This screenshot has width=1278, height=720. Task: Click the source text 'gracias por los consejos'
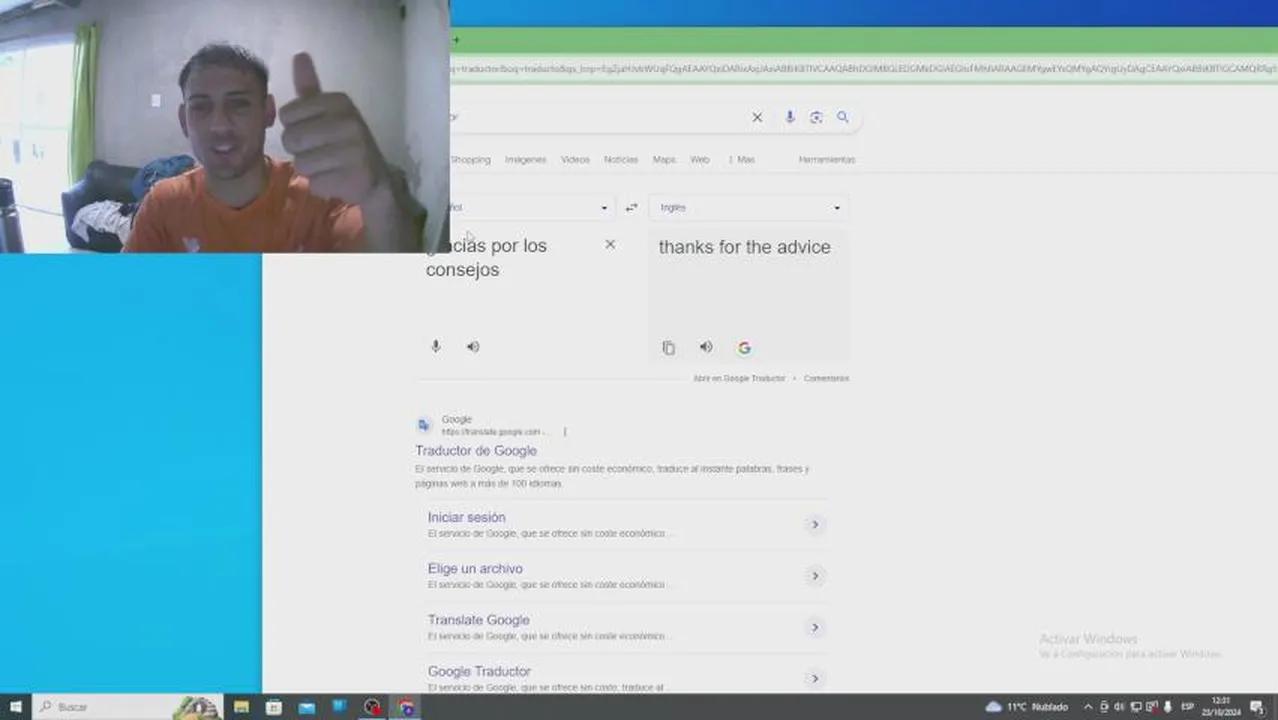coord(486,258)
